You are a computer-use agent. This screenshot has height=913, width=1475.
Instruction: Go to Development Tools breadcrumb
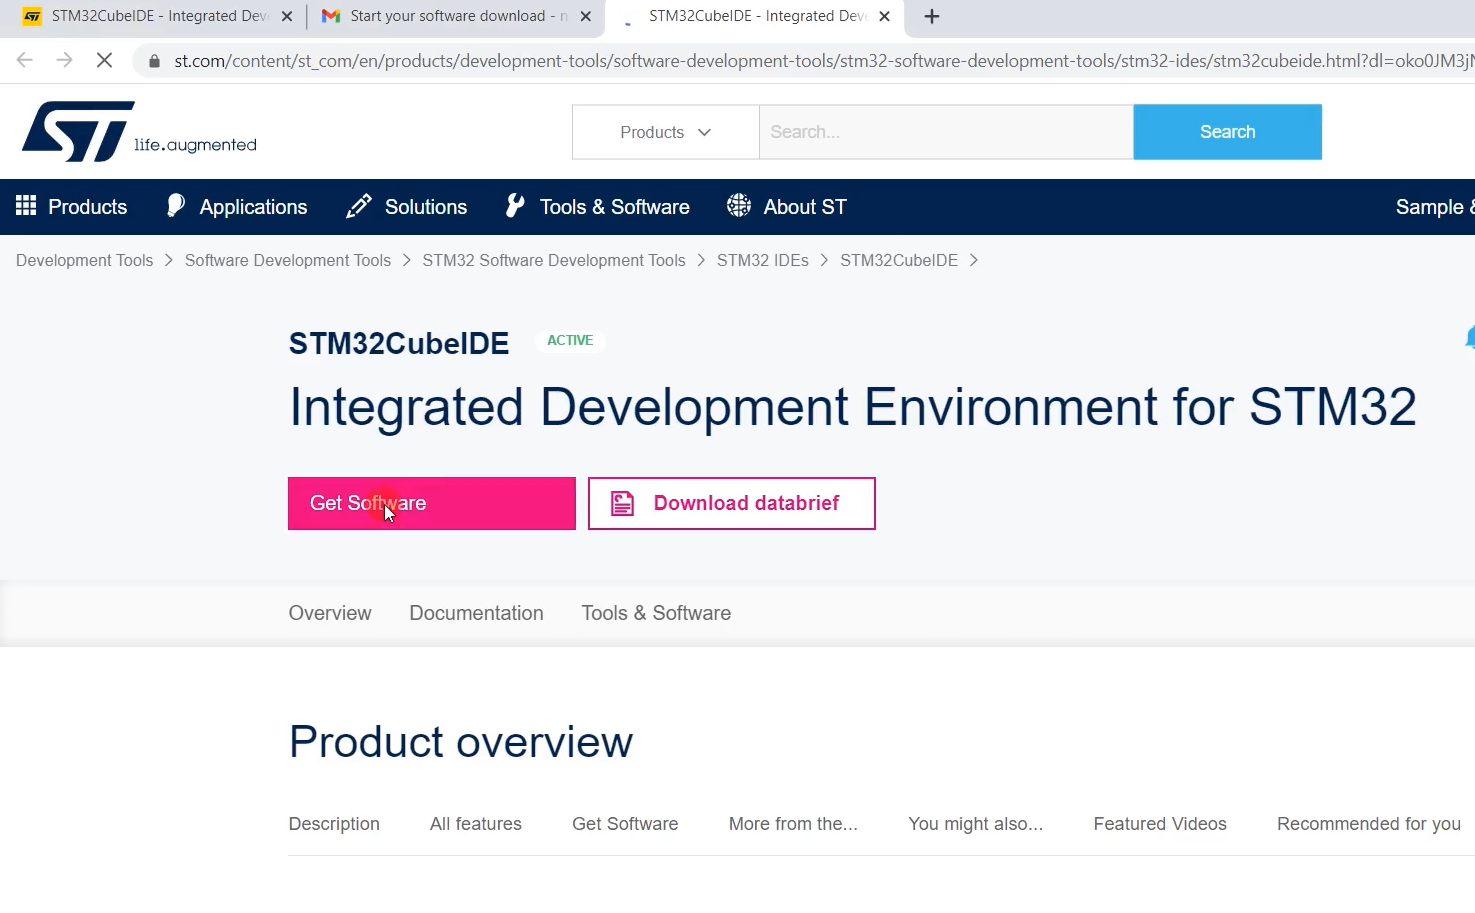click(84, 260)
